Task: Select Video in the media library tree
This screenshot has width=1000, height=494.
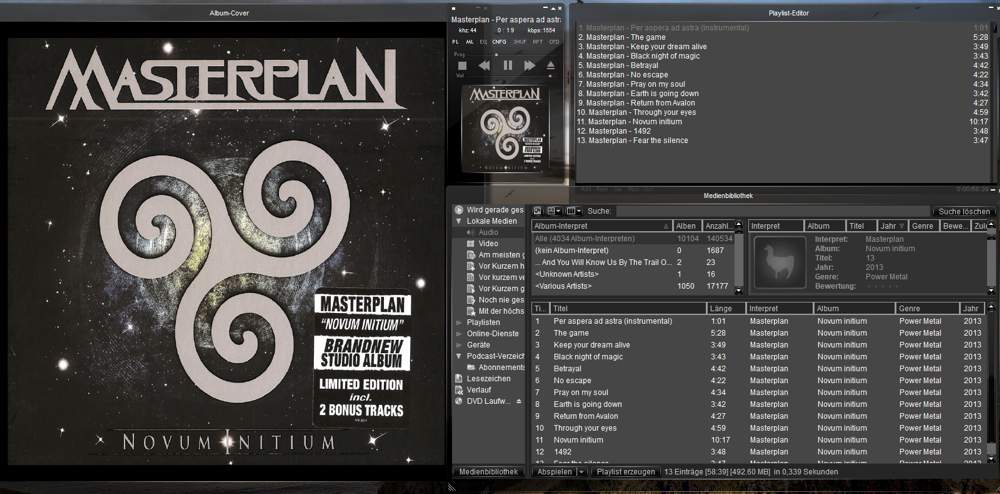Action: coord(488,243)
